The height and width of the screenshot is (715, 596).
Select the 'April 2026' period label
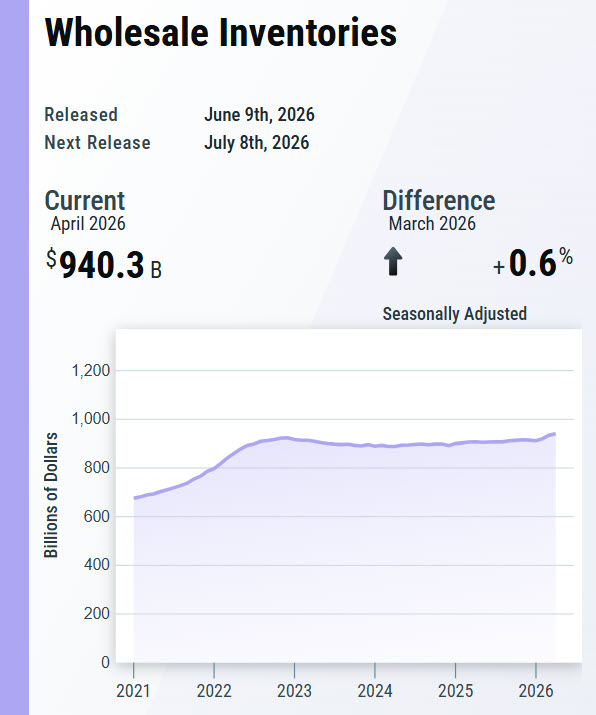[x=88, y=224]
